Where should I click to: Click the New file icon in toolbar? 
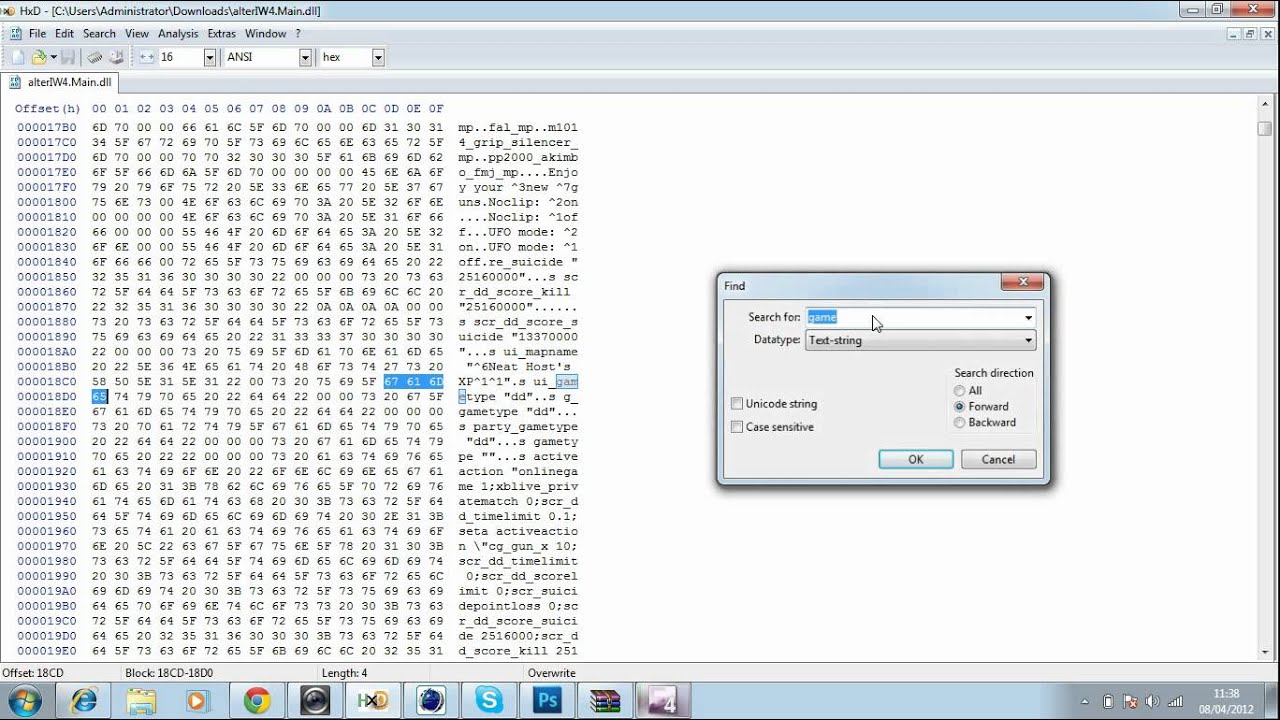pos(17,57)
